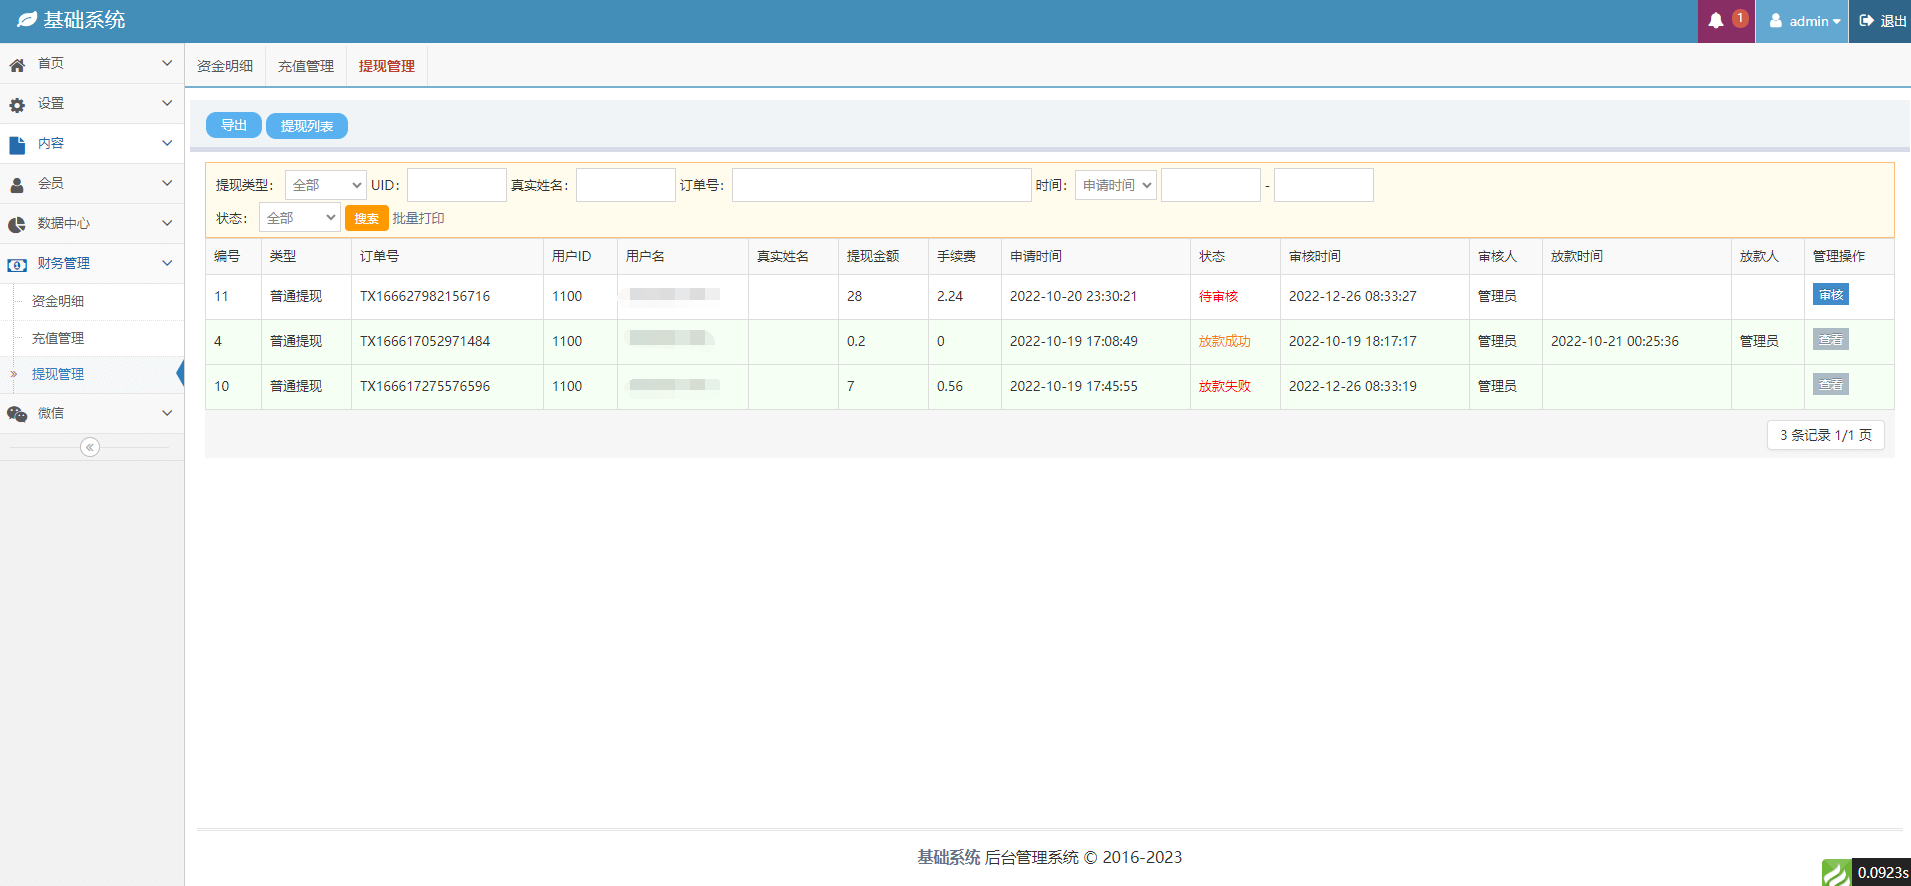1911x886 pixels.
Task: Switch to the 资金明细 tab
Action: [225, 66]
